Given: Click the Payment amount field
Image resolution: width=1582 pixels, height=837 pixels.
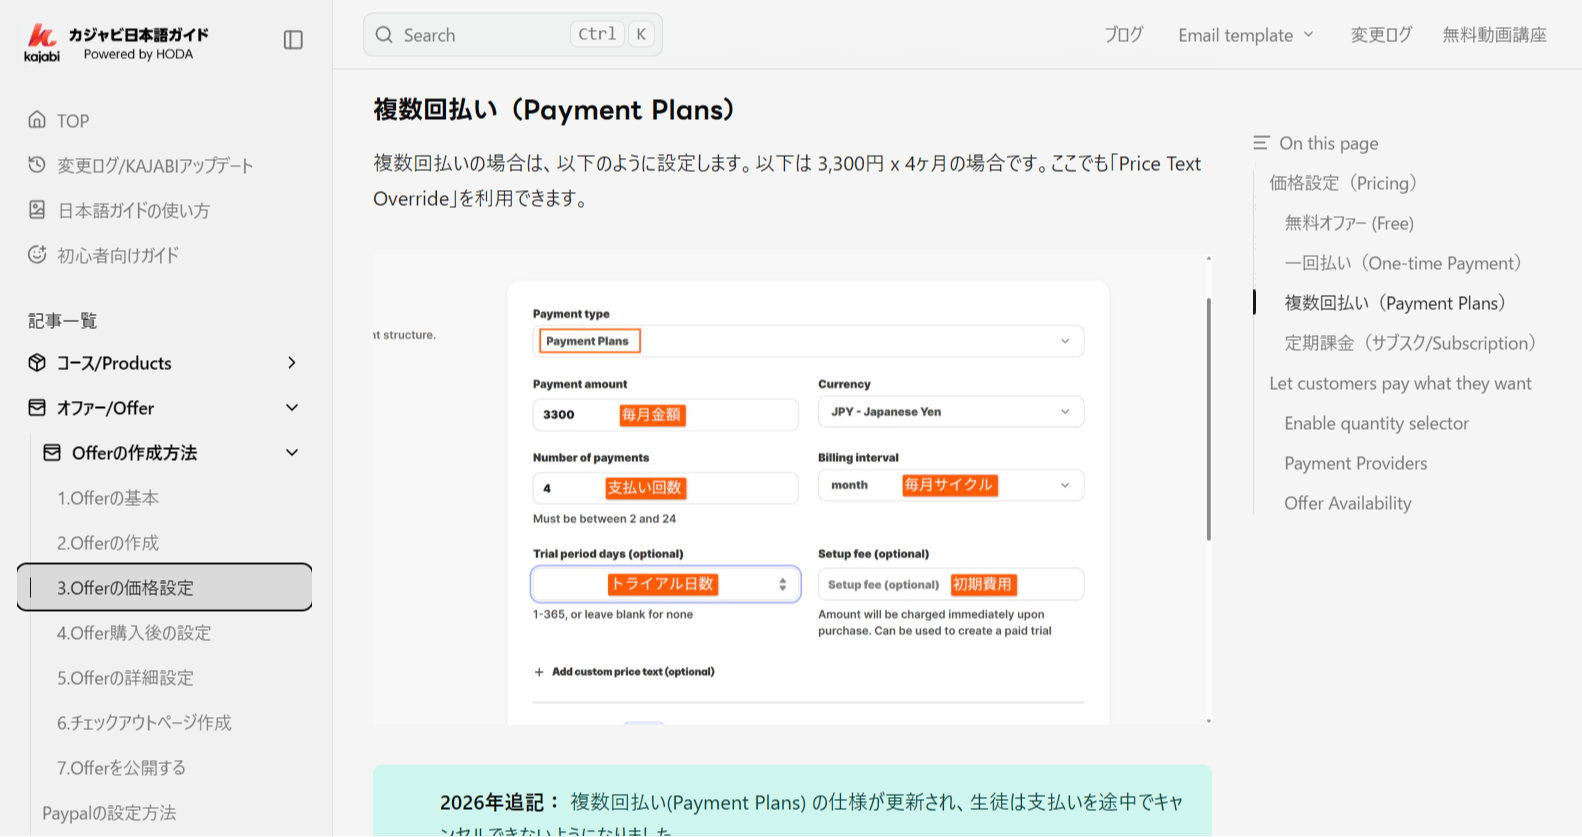Looking at the screenshot, I should pyautogui.click(x=665, y=415).
